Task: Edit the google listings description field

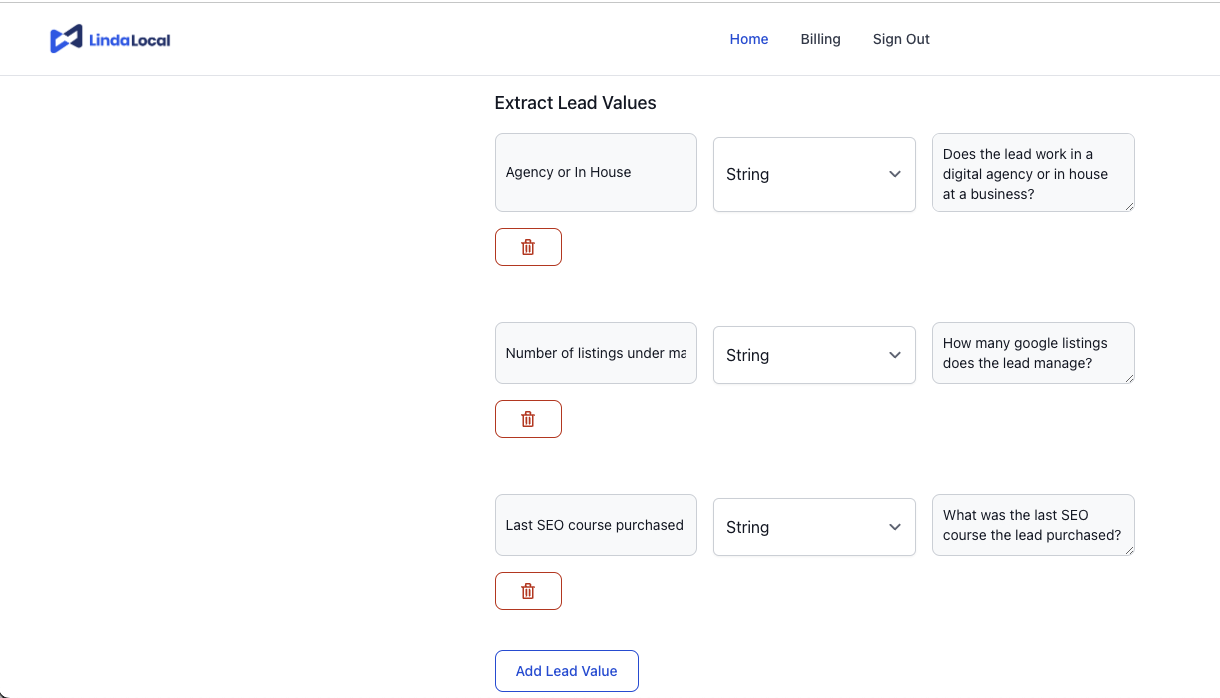Action: click(x=1033, y=353)
